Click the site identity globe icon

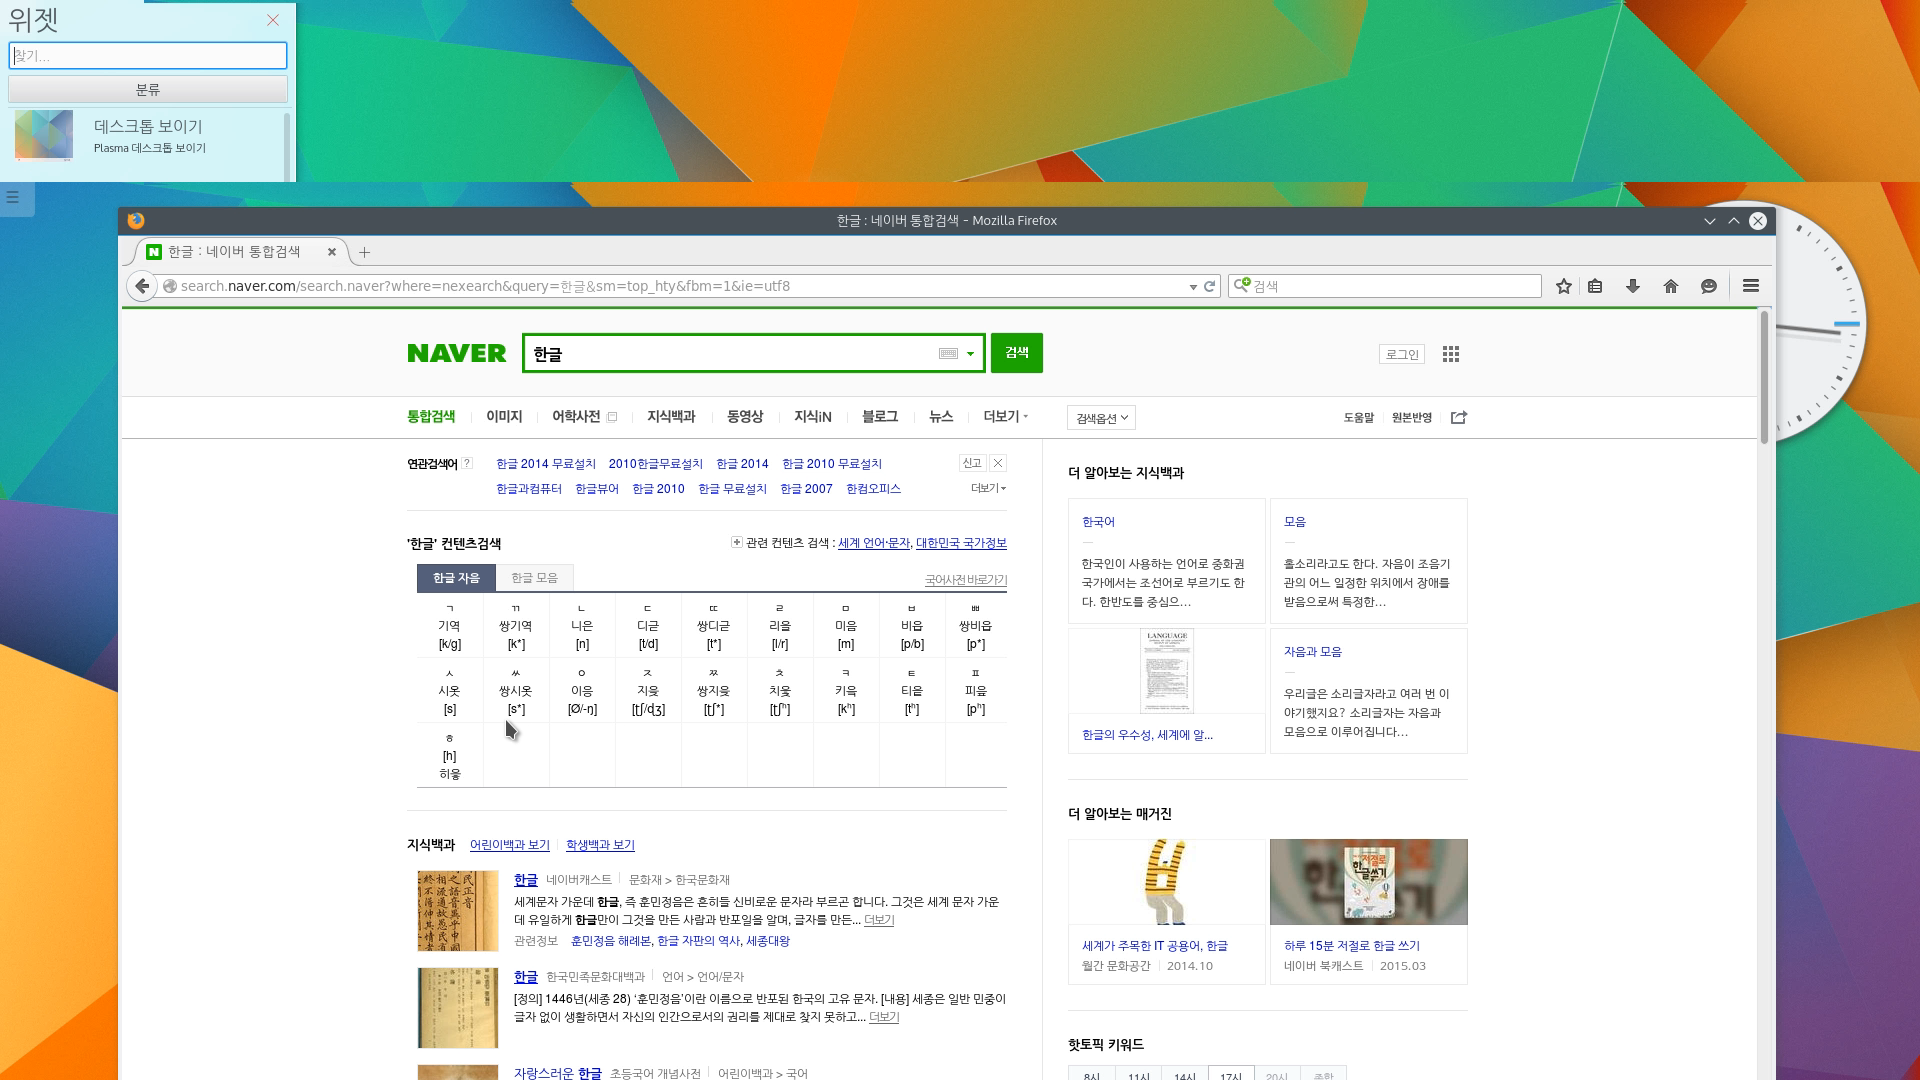[x=170, y=286]
